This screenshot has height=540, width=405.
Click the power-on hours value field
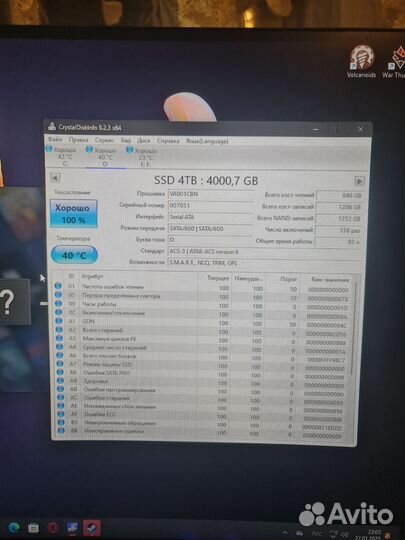[339, 242]
